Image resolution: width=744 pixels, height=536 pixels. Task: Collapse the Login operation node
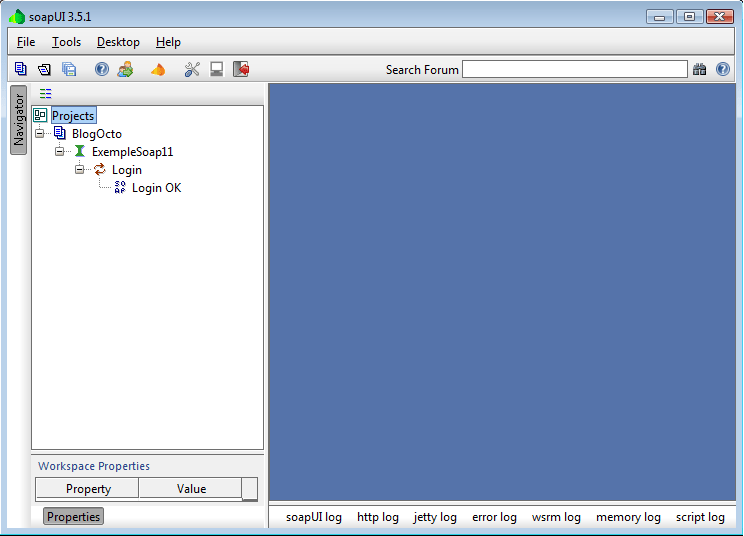coord(80,170)
